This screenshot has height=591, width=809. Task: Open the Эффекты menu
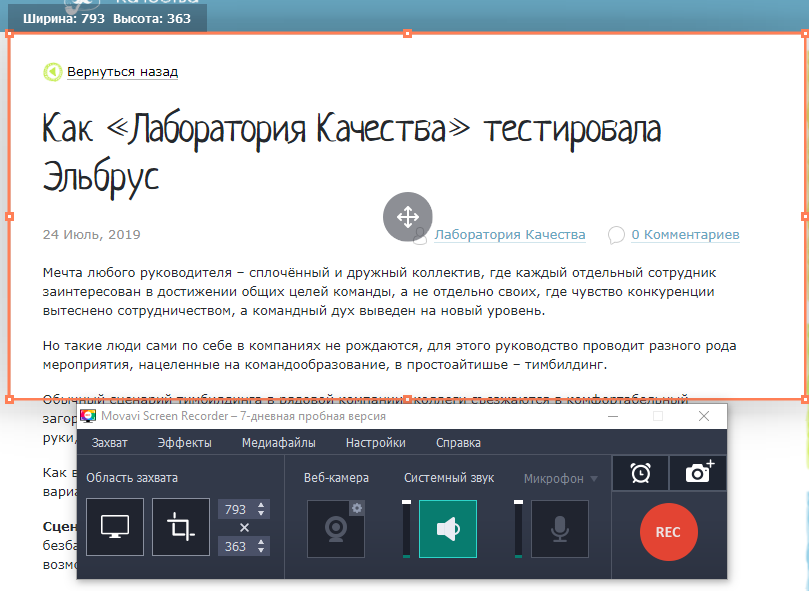[185, 443]
